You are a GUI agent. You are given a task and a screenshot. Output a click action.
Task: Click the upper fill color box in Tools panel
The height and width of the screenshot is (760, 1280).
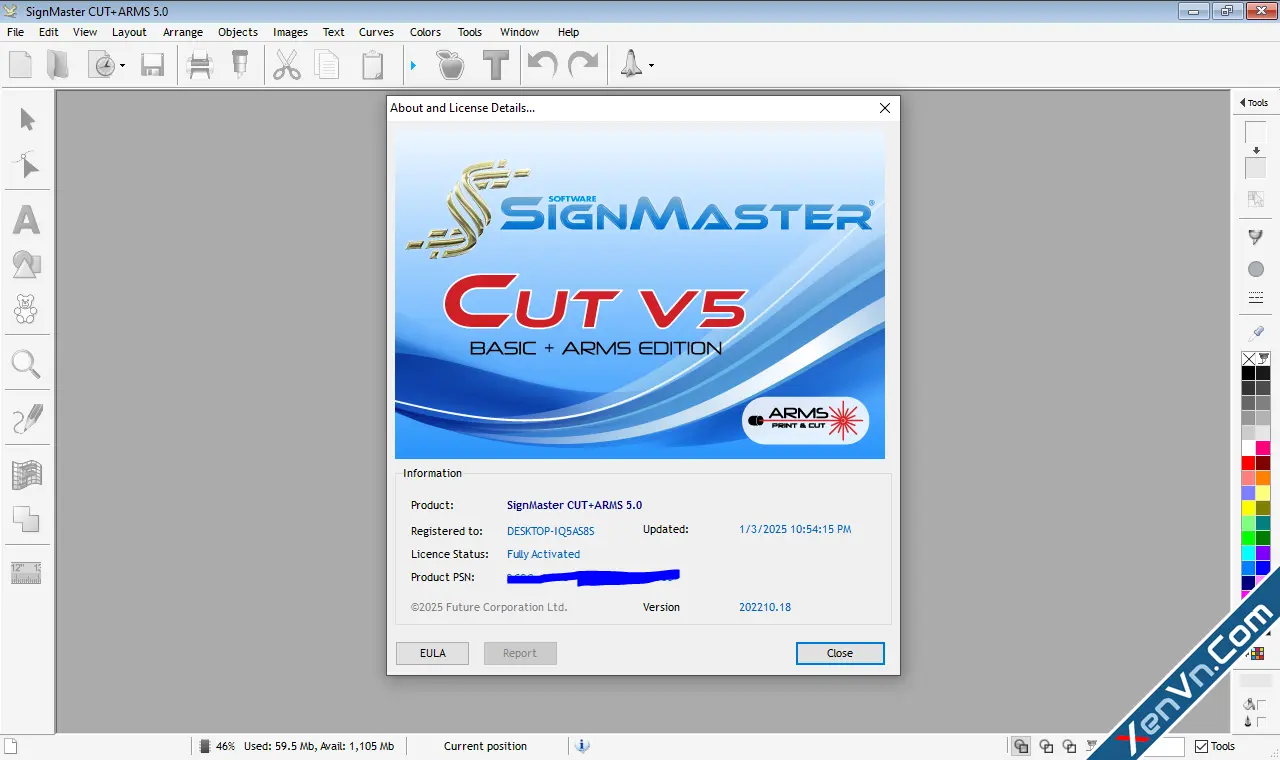point(1255,132)
